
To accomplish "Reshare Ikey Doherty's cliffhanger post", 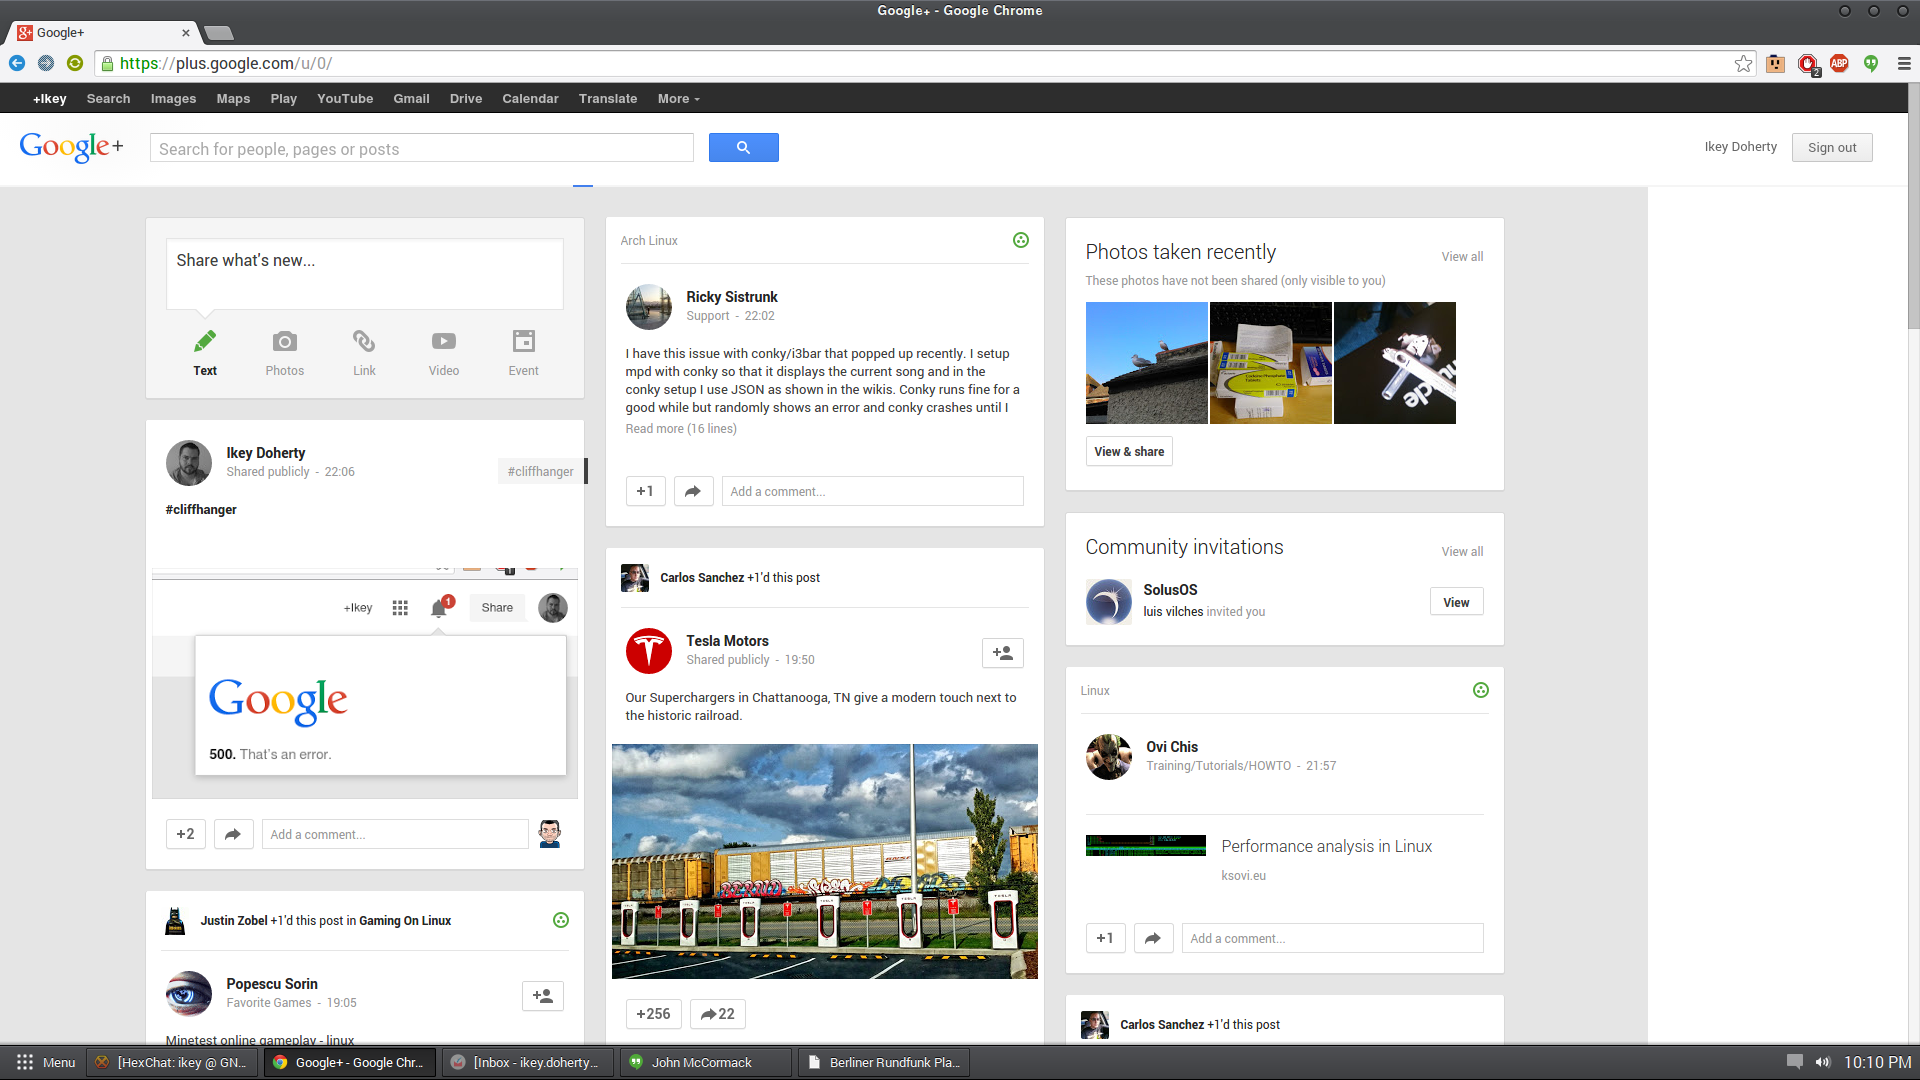I will pyautogui.click(x=233, y=834).
